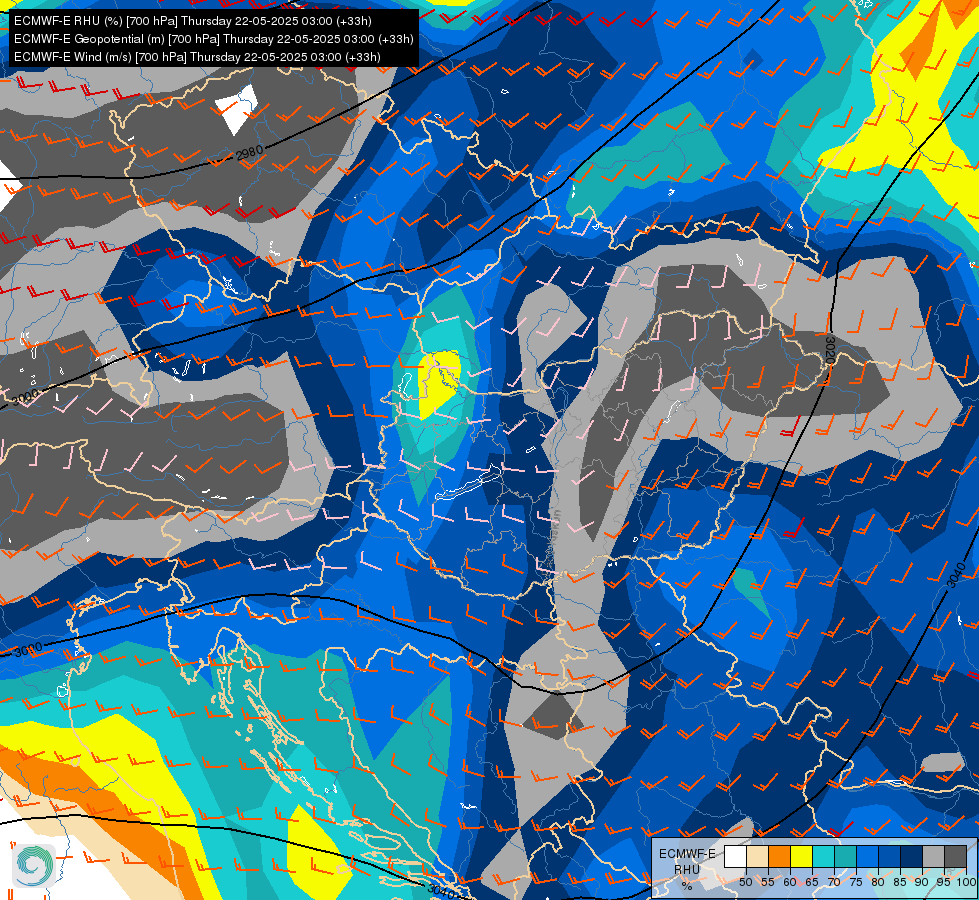979x900 pixels.
Task: Pick the yellow 60–65% legend swatch
Action: [801, 856]
